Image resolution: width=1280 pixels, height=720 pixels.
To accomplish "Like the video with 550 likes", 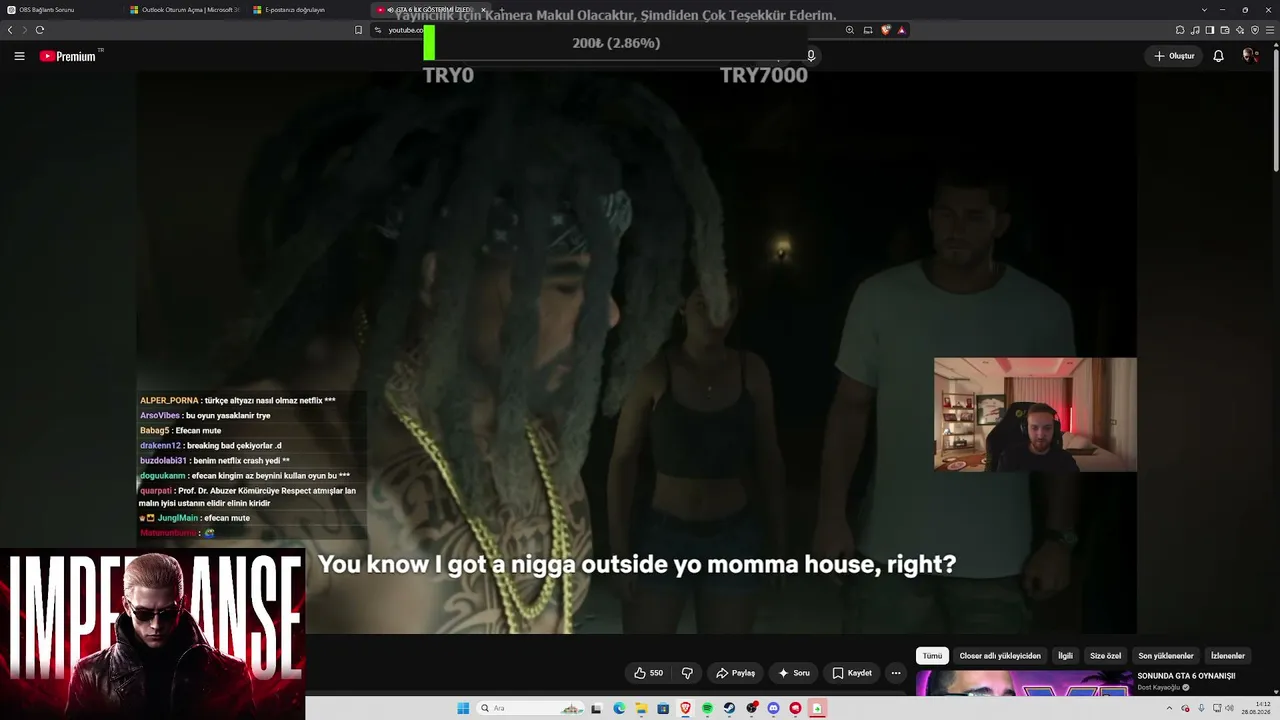I will pyautogui.click(x=649, y=673).
